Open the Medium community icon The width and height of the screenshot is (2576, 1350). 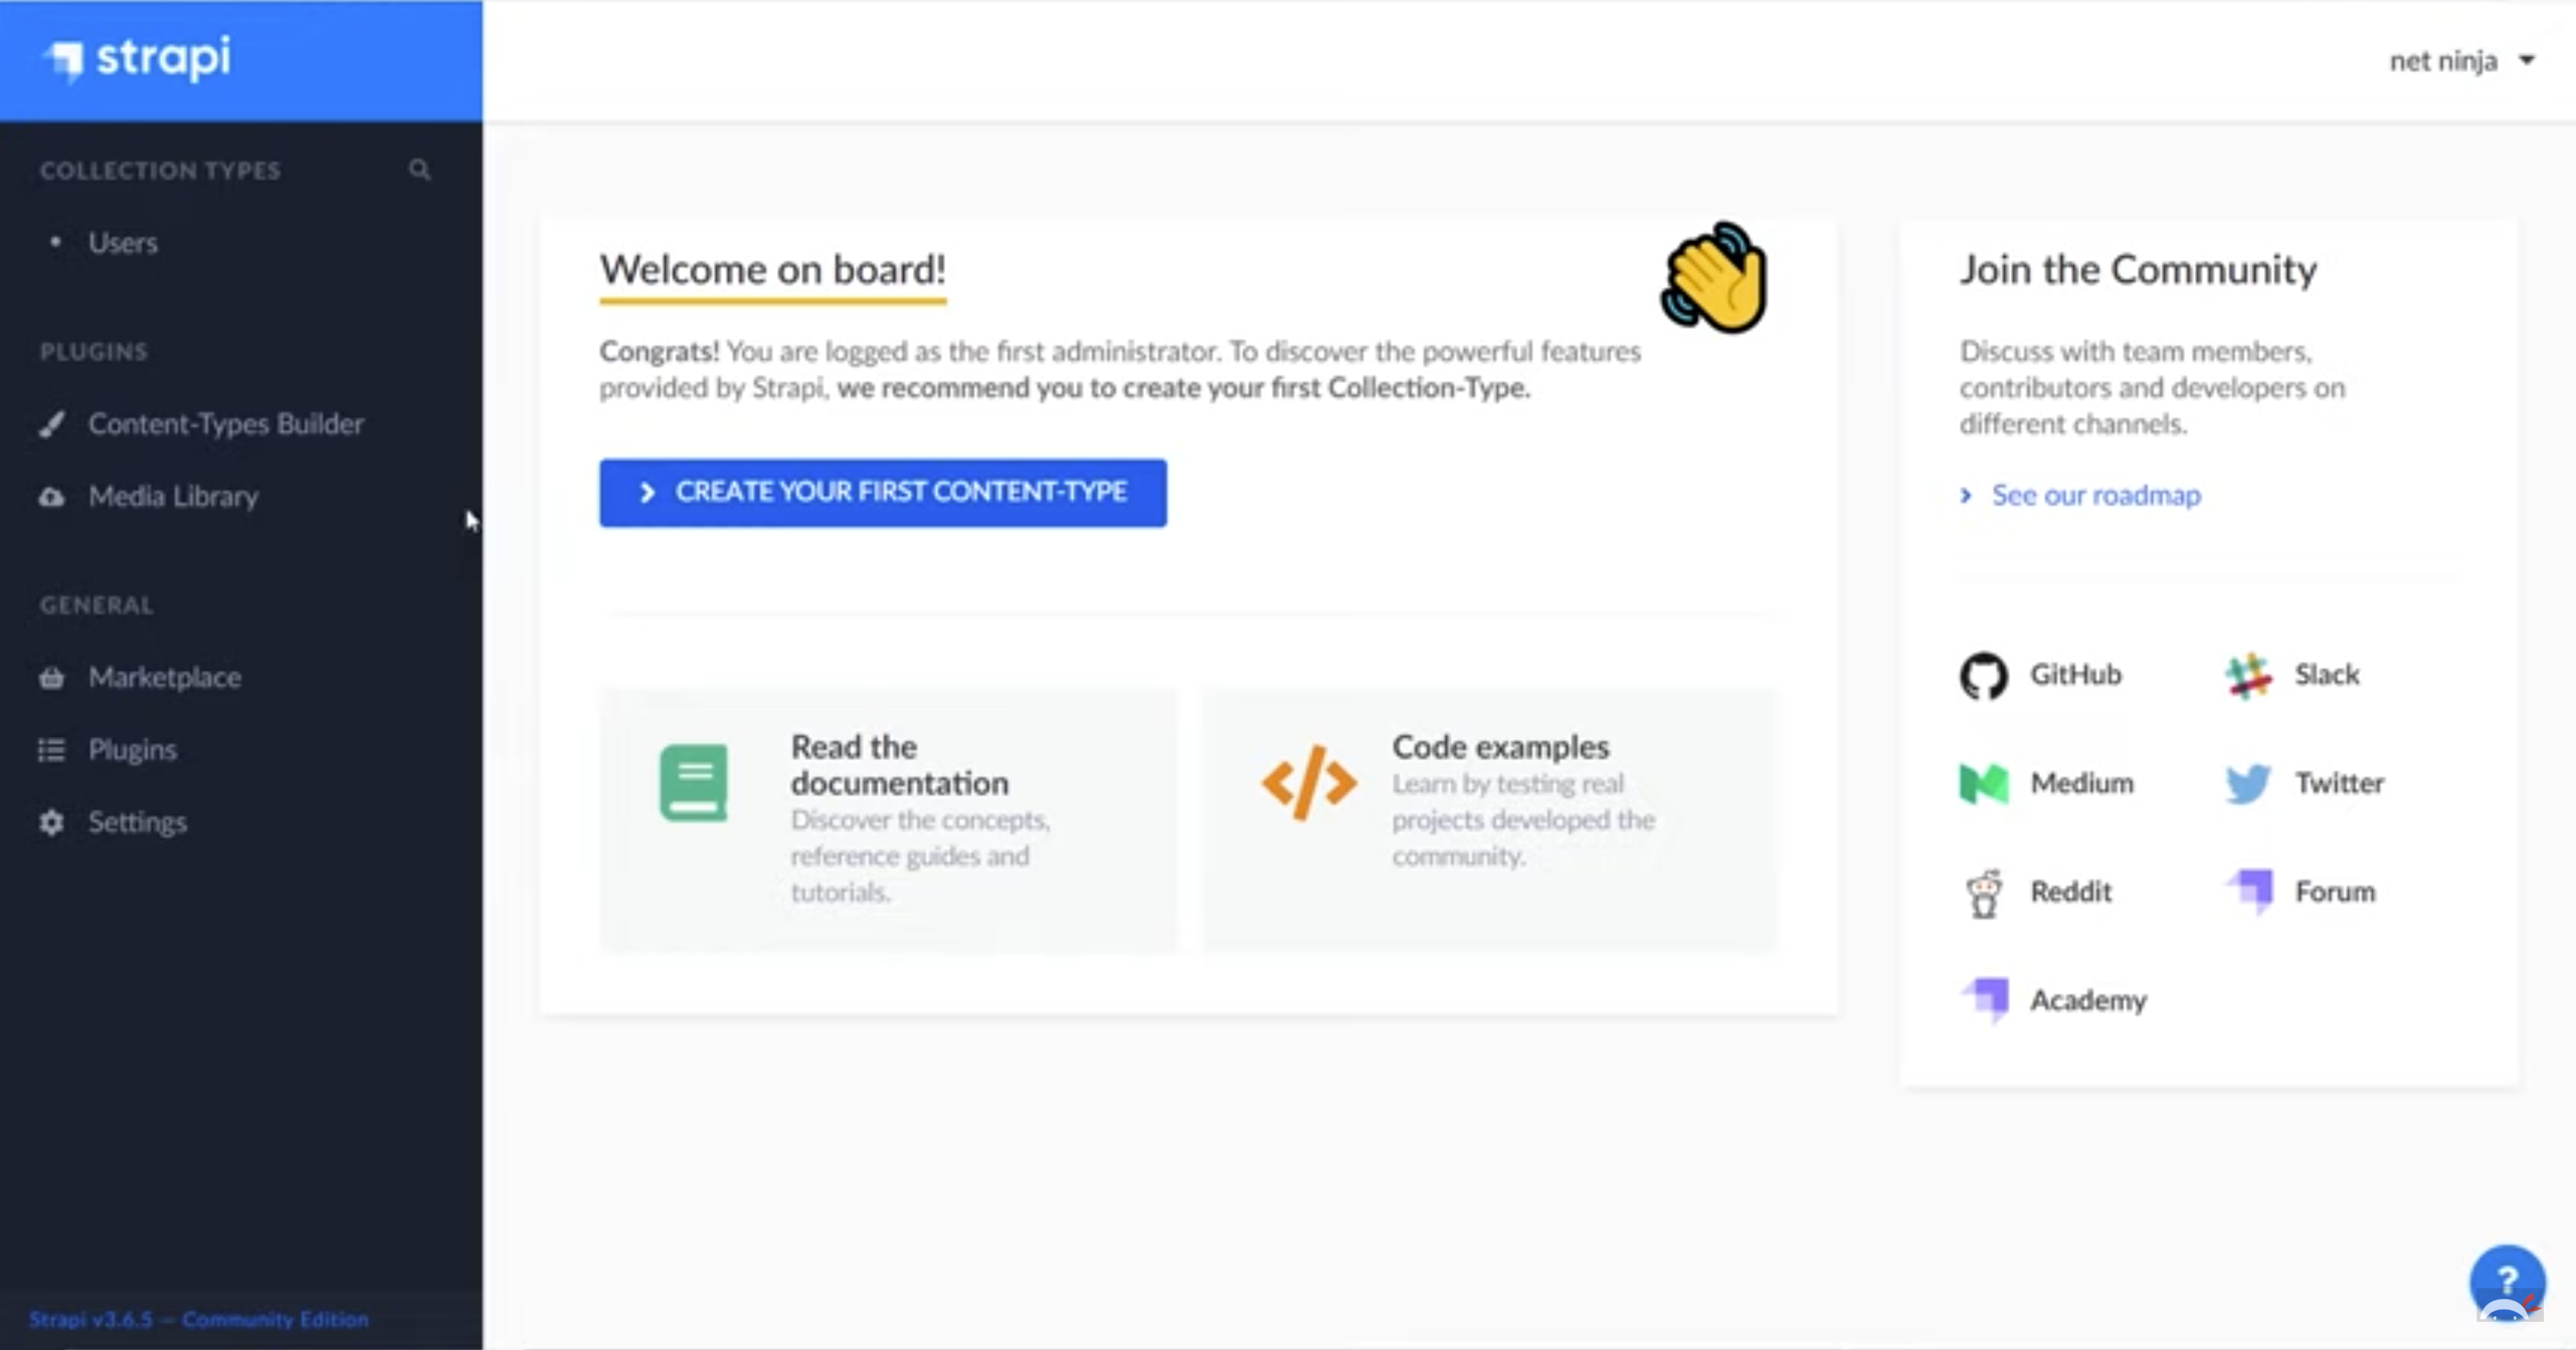coord(1983,784)
